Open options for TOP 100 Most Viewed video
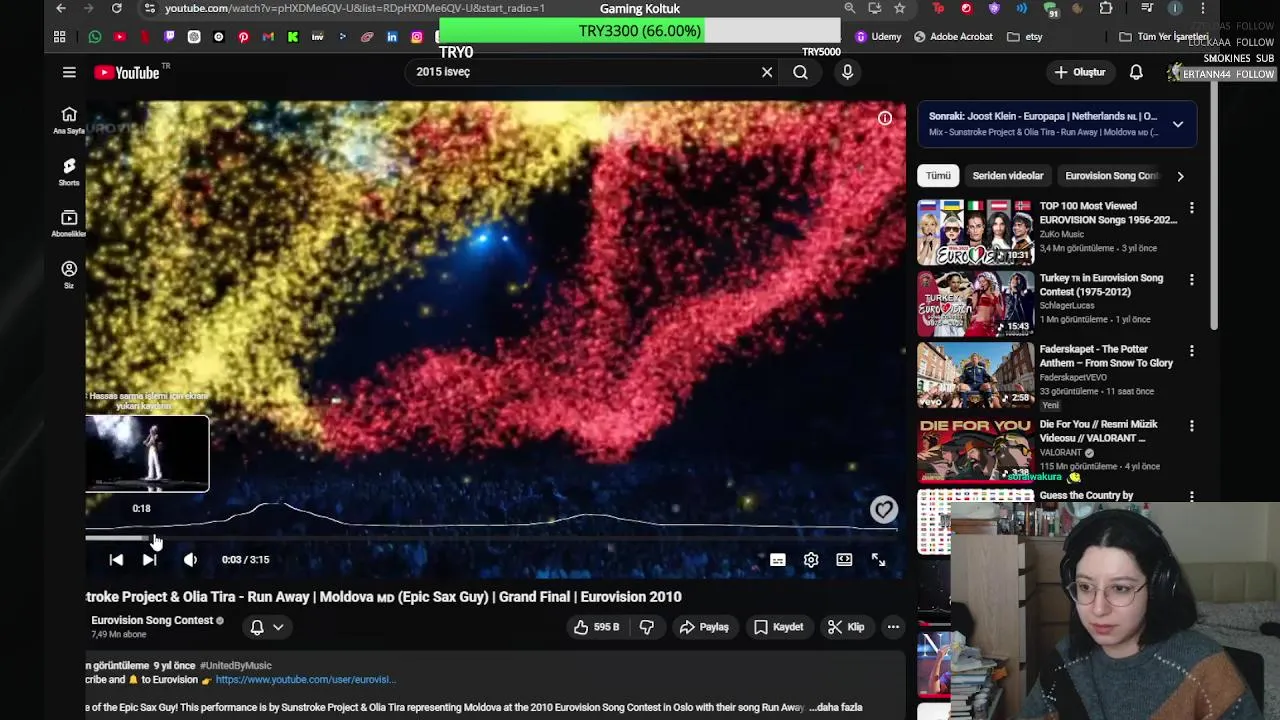This screenshot has height=720, width=1280. coord(1191,208)
